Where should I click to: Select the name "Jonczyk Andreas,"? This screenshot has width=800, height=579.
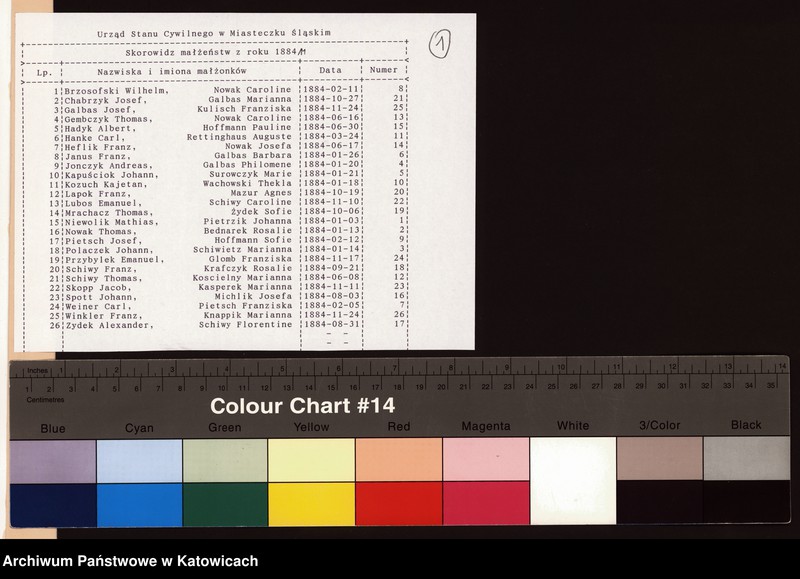pyautogui.click(x=109, y=166)
